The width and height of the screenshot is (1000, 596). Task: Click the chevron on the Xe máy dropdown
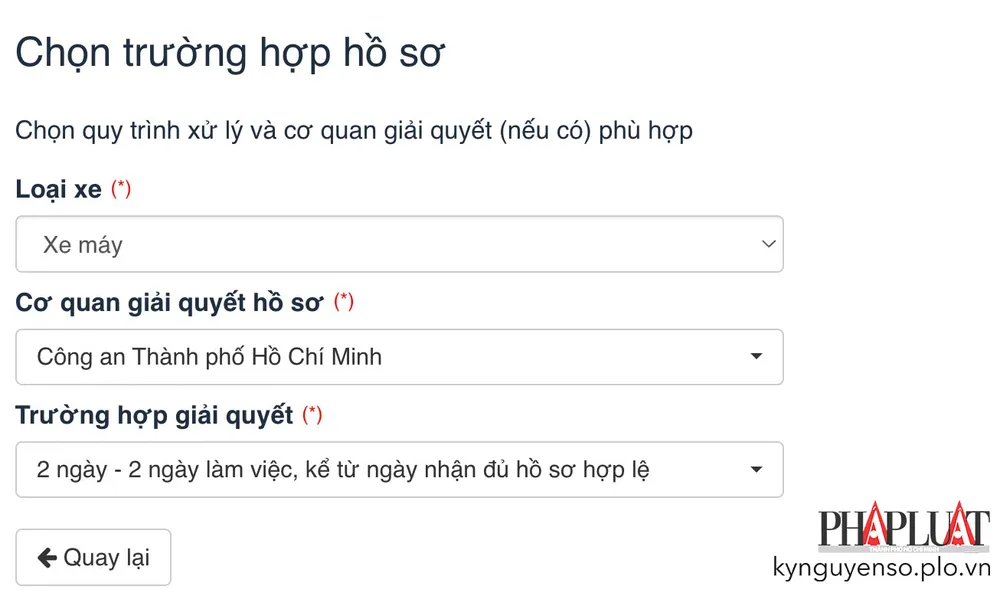(x=766, y=243)
